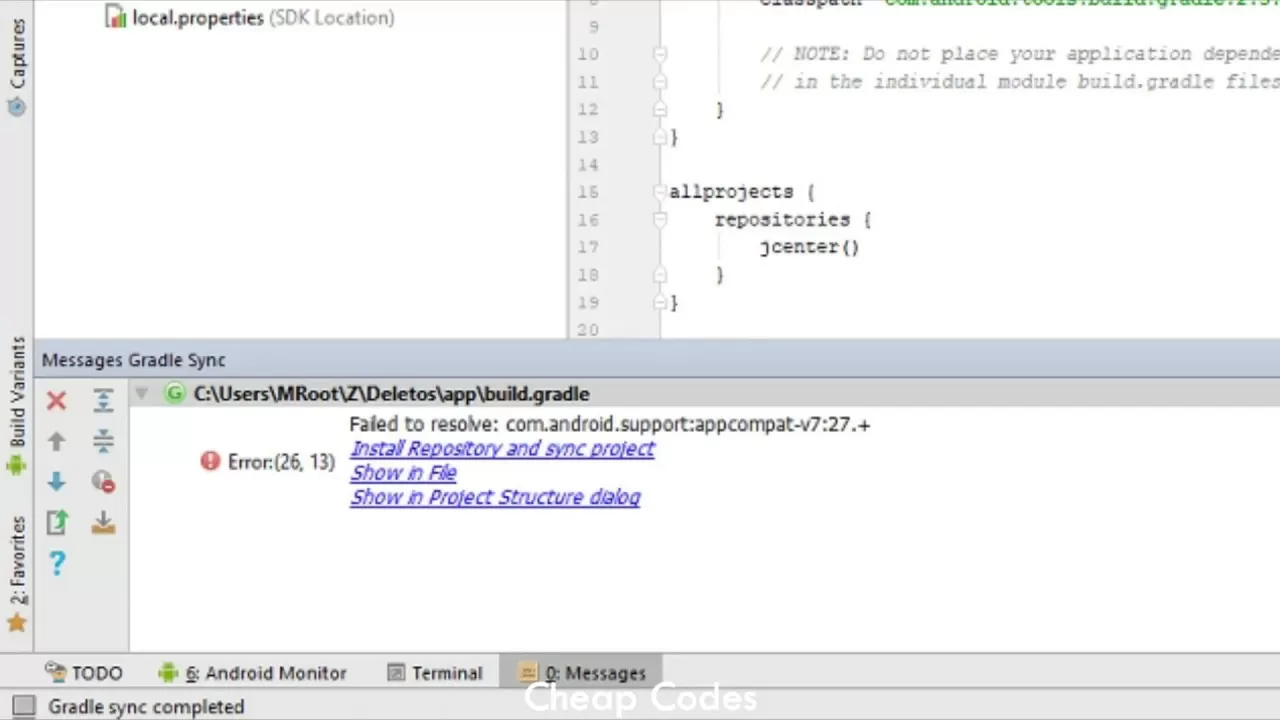Click the Captures camera icon
This screenshot has height=720, width=1280.
point(16,107)
